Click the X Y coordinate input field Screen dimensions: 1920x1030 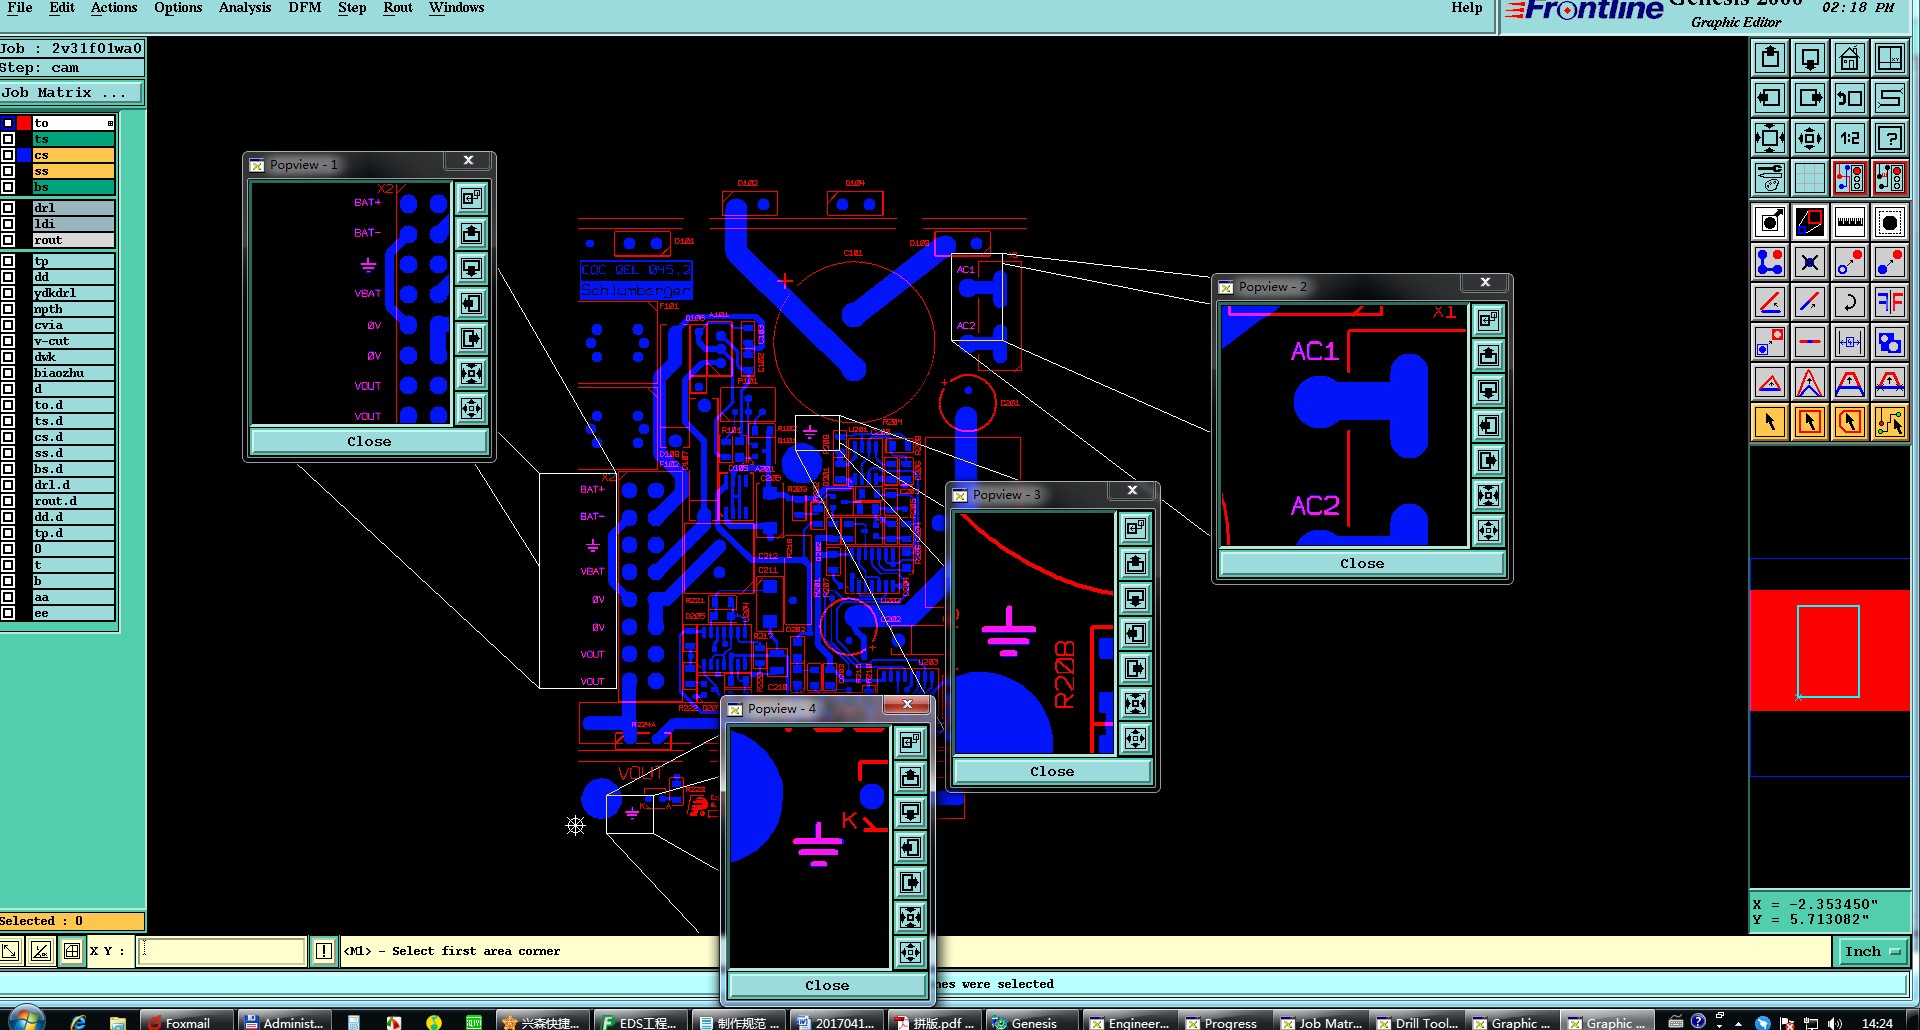coord(222,951)
